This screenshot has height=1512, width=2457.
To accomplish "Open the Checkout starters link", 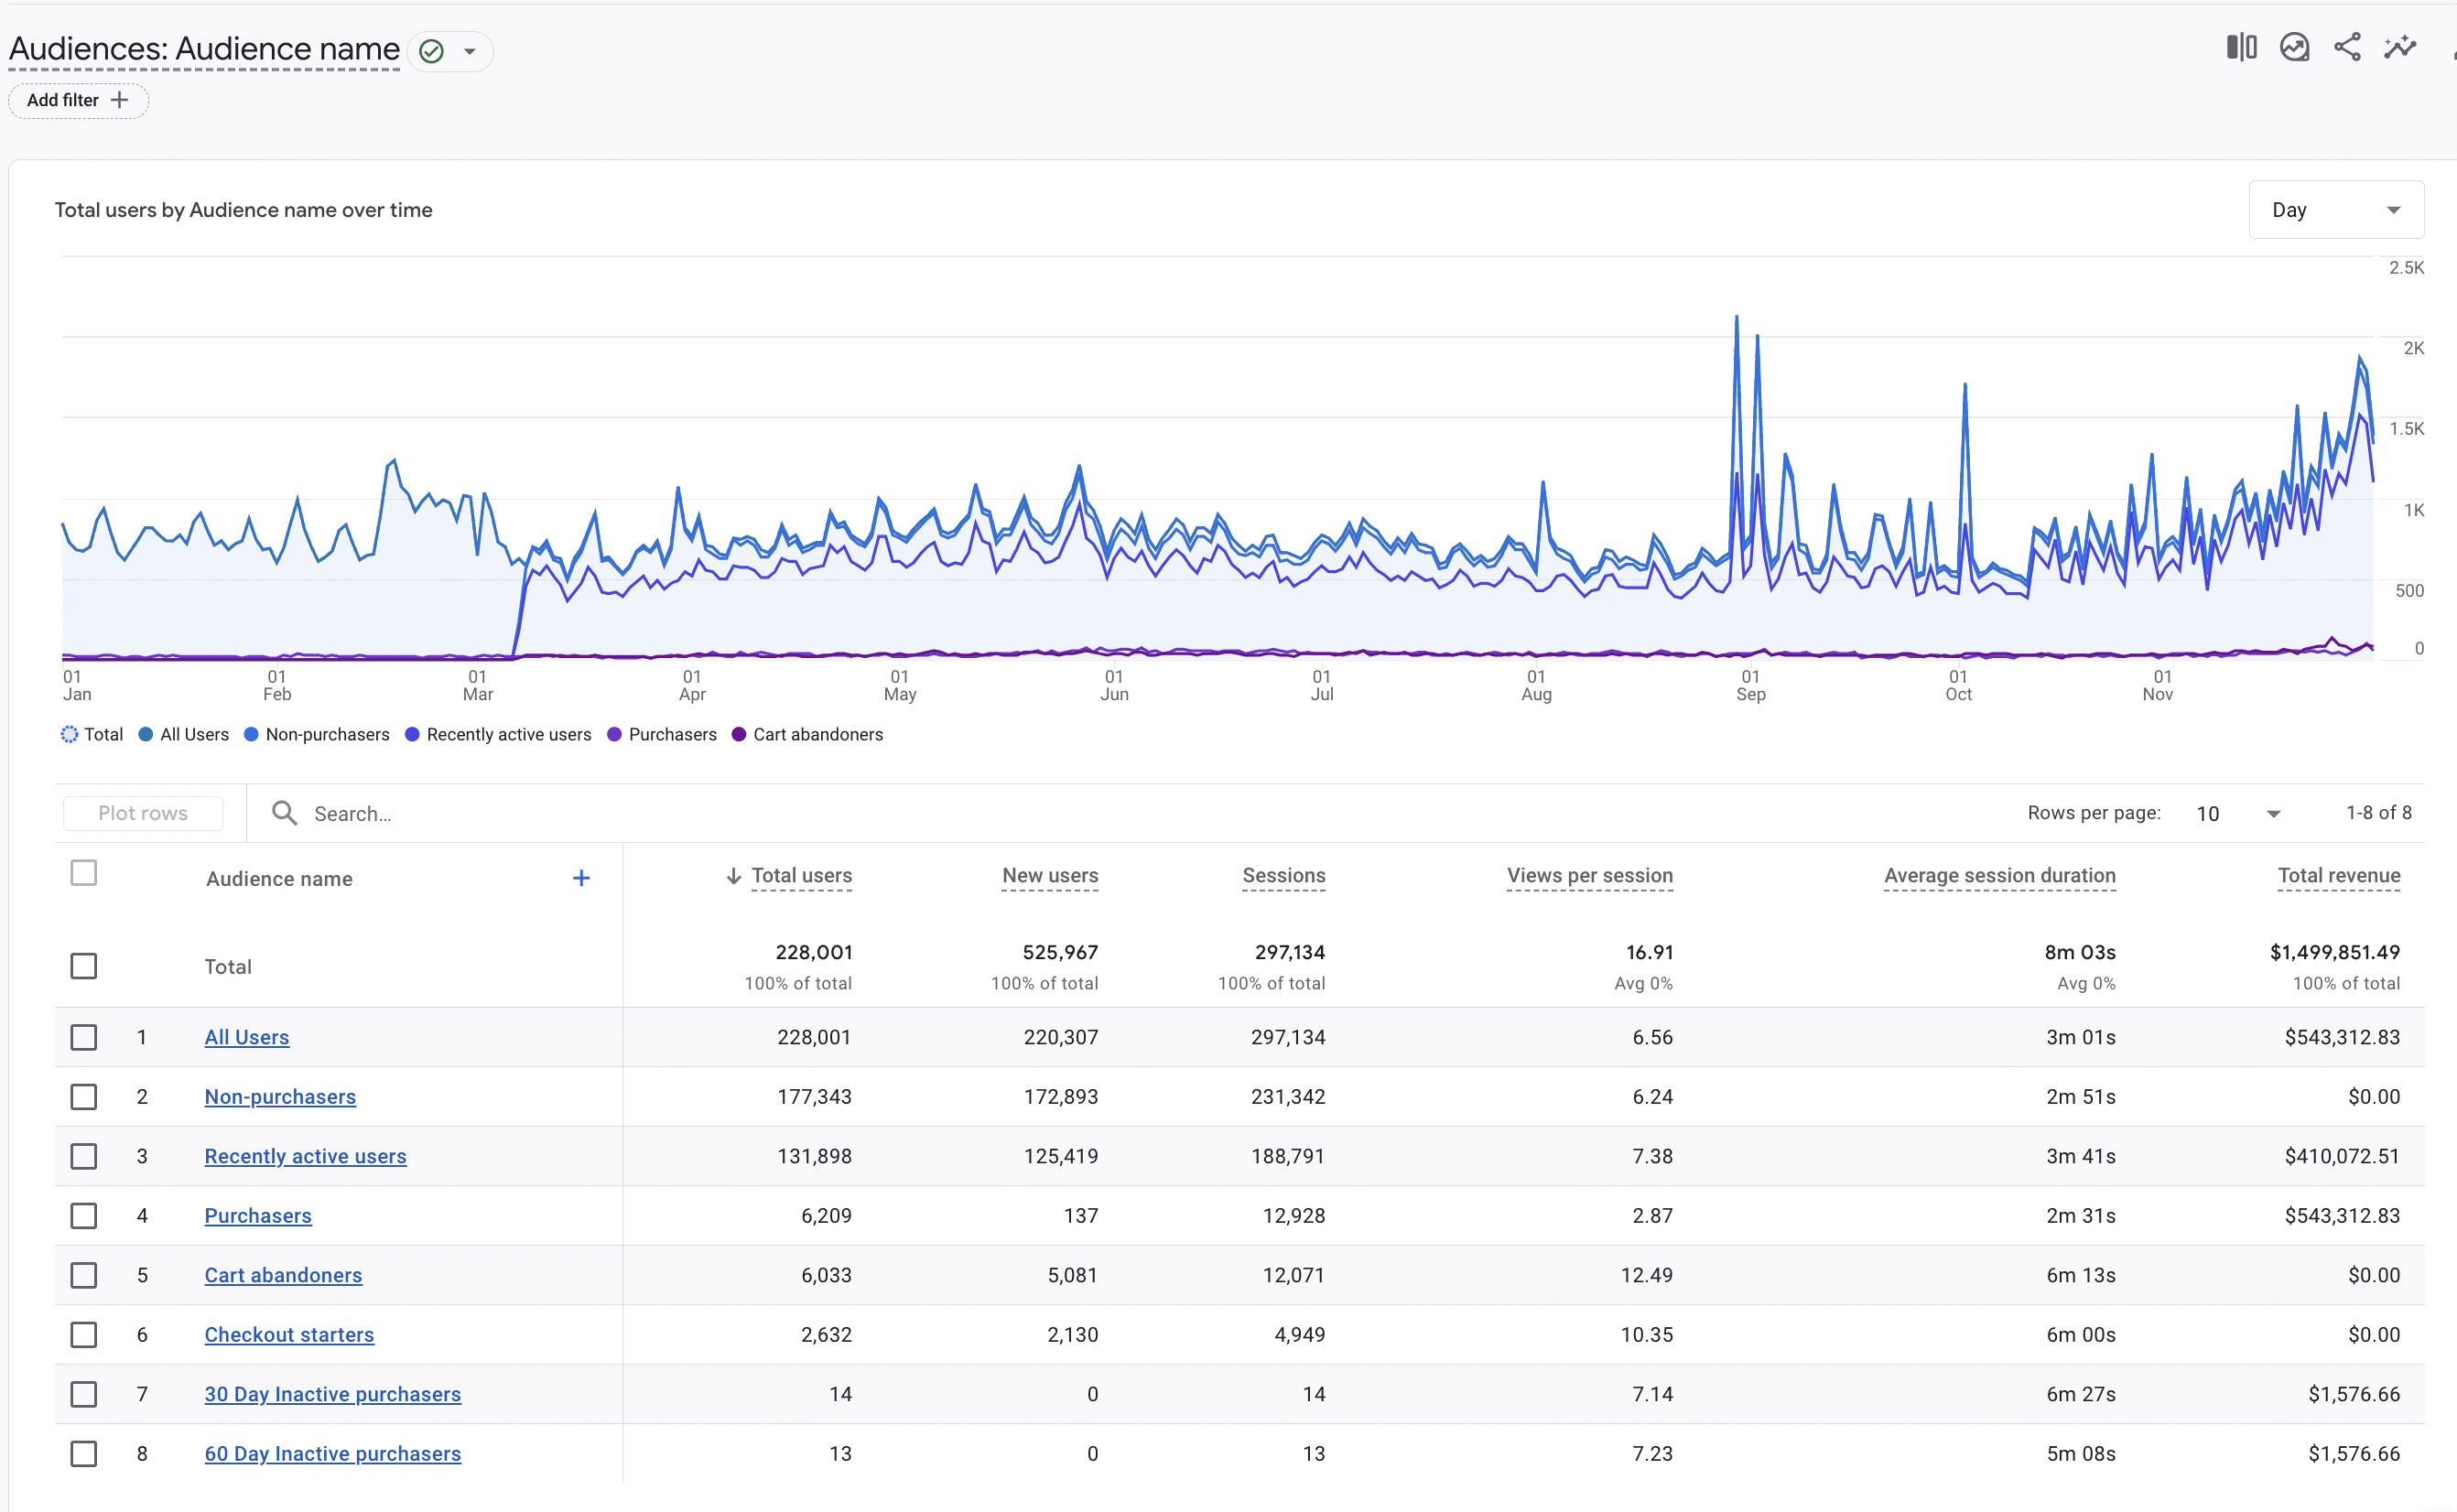I will 289,1335.
